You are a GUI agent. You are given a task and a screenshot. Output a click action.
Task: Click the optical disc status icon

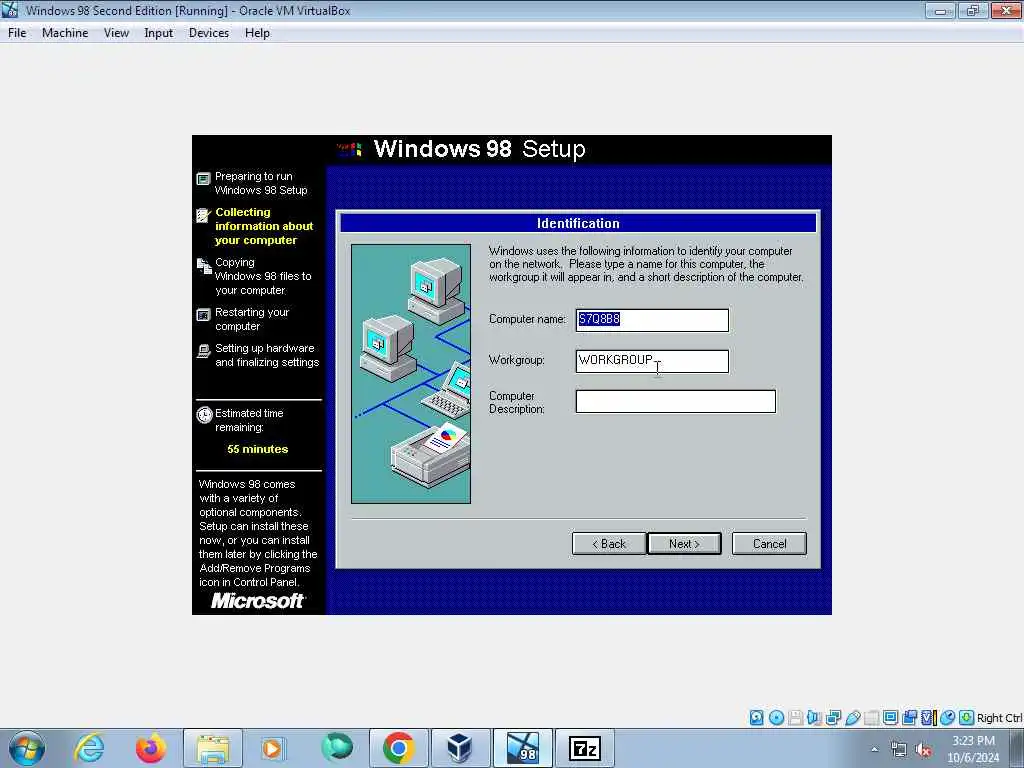point(776,718)
